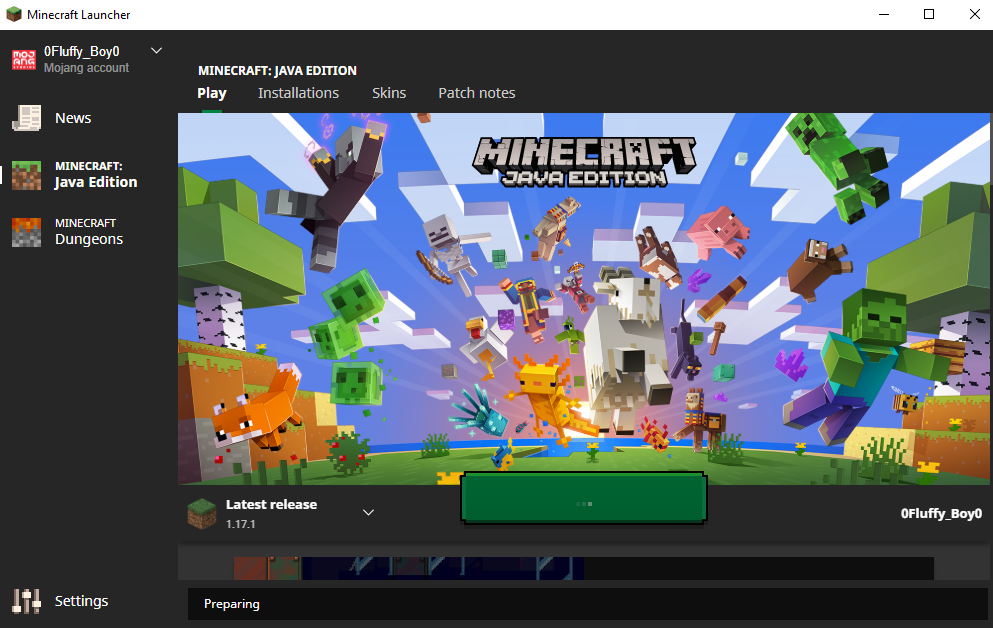Viewport: 993px width, 628px height.
Task: Open the Installations tab
Action: (298, 93)
